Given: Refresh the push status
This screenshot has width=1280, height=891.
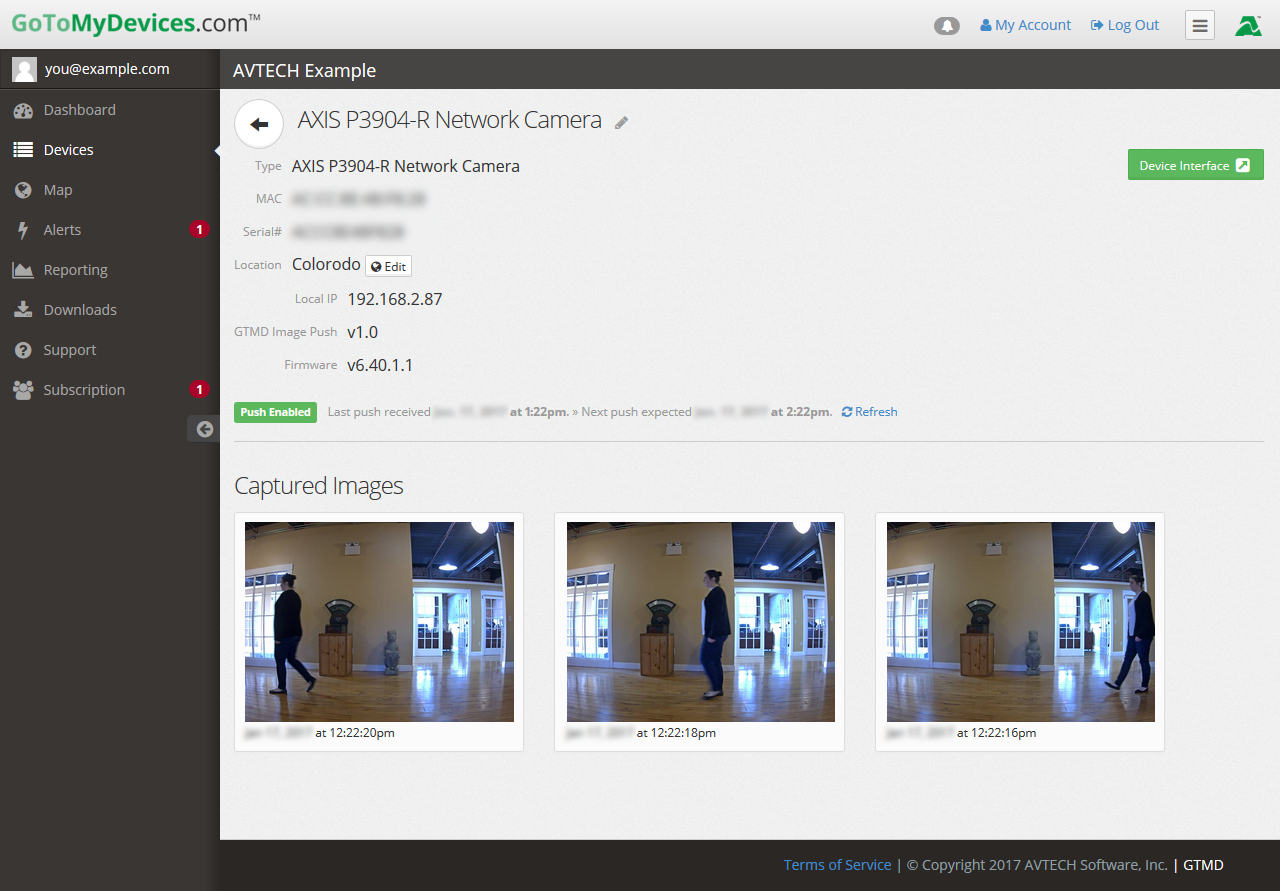Looking at the screenshot, I should tap(869, 412).
